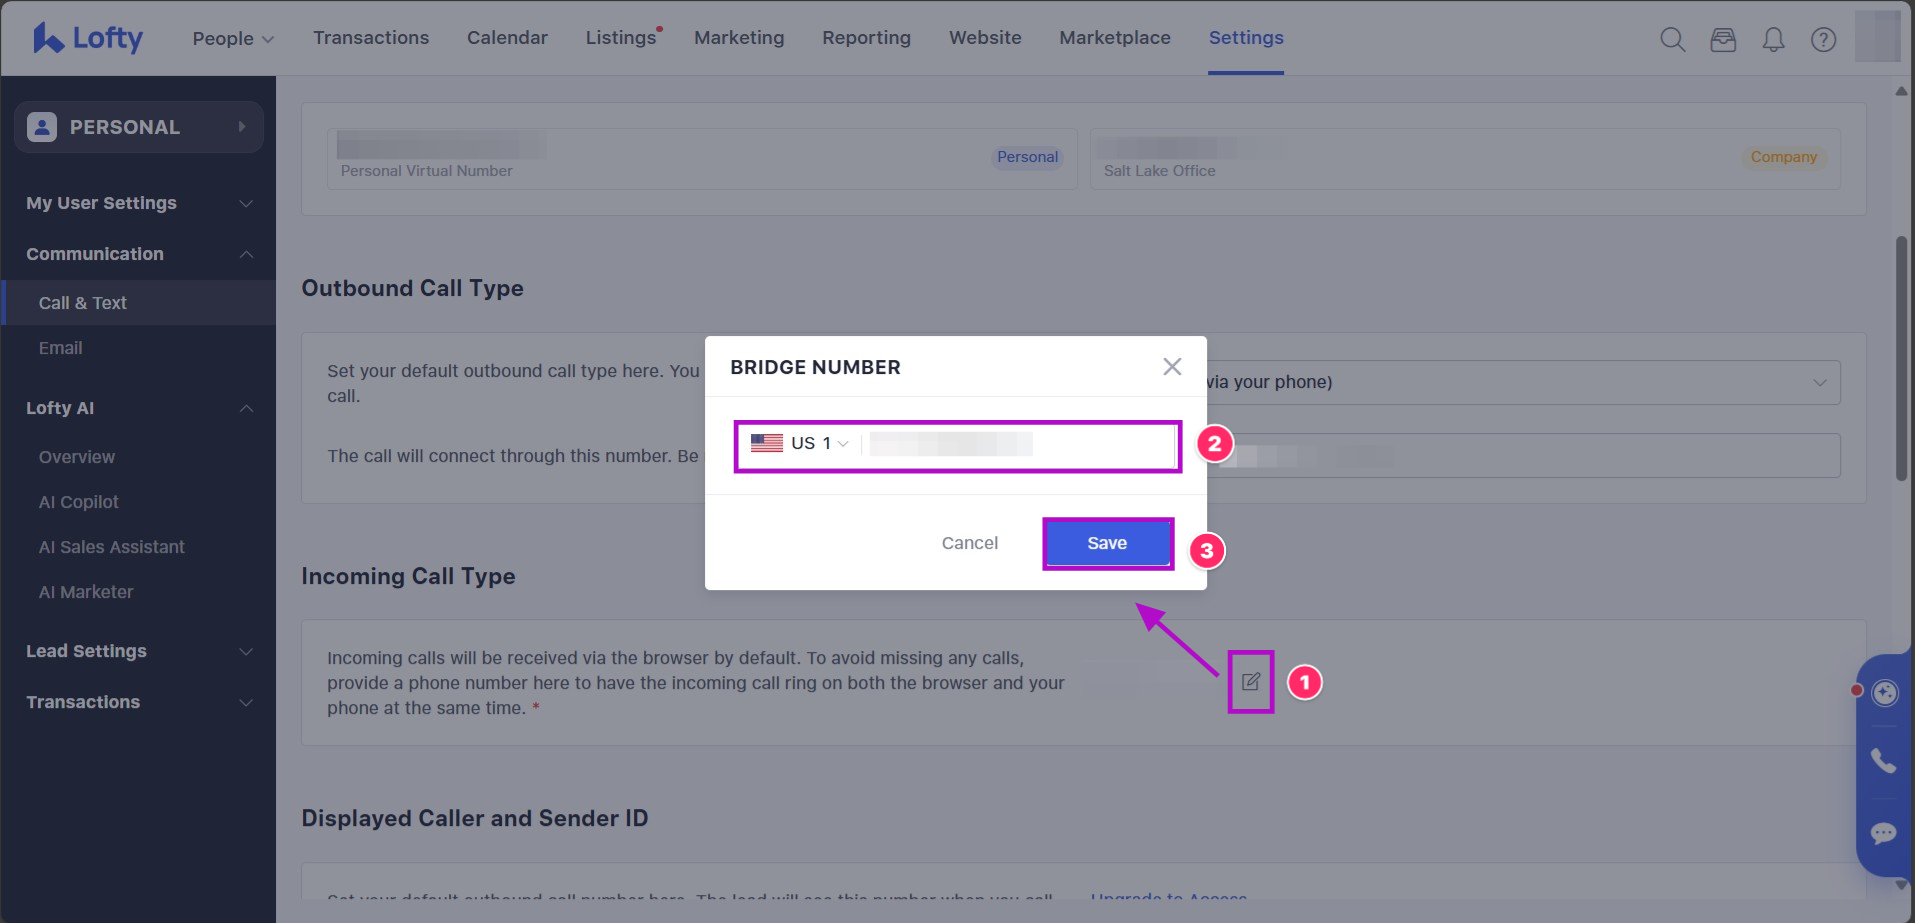The height and width of the screenshot is (923, 1915).
Task: Expand Lead Settings in sidebar
Action: coord(138,651)
